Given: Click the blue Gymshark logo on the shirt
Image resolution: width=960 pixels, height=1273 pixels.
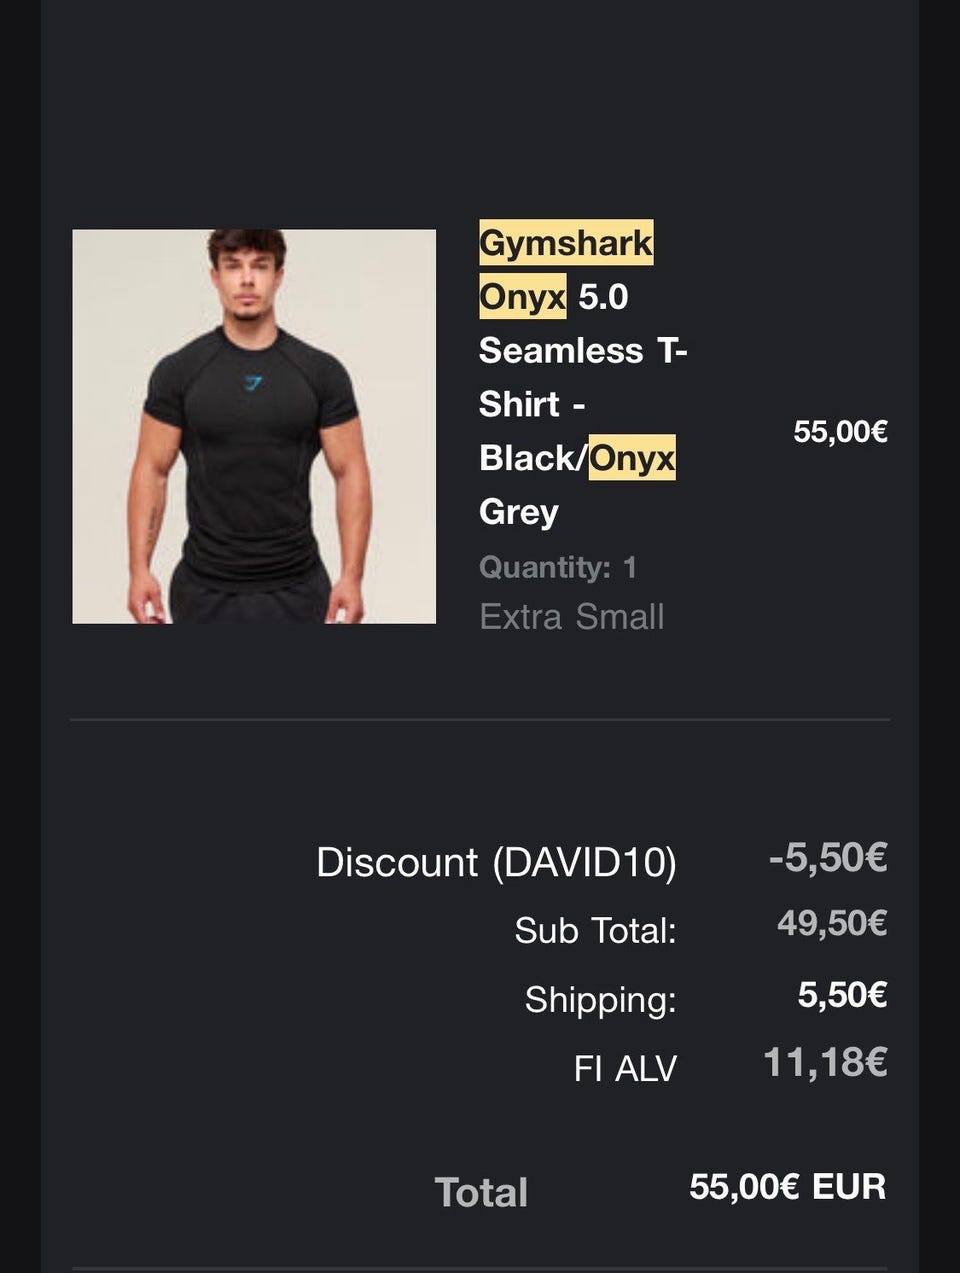Looking at the screenshot, I should (253, 381).
